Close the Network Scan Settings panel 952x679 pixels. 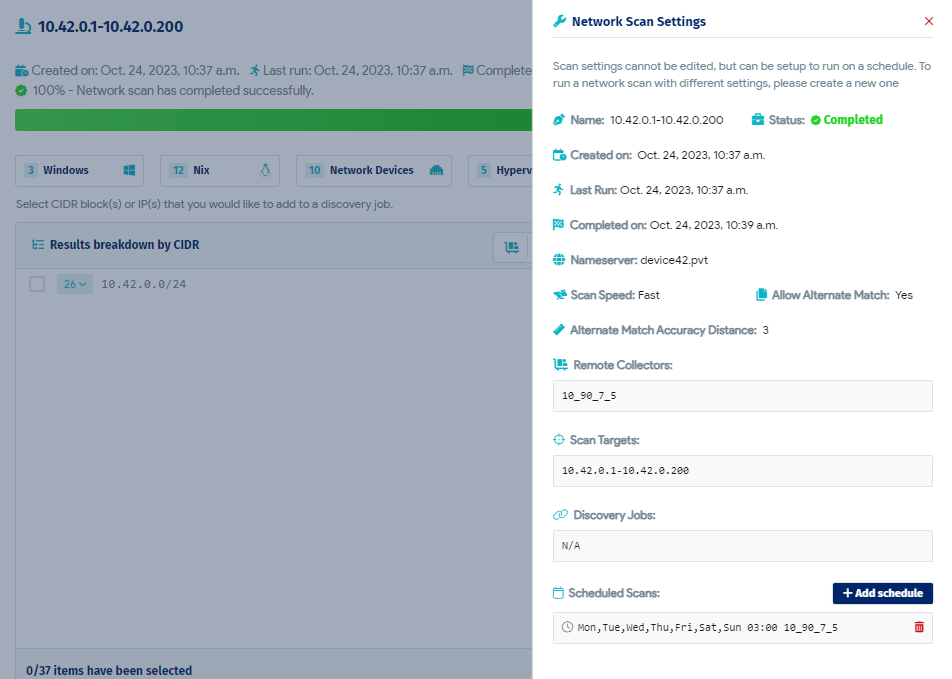click(928, 21)
